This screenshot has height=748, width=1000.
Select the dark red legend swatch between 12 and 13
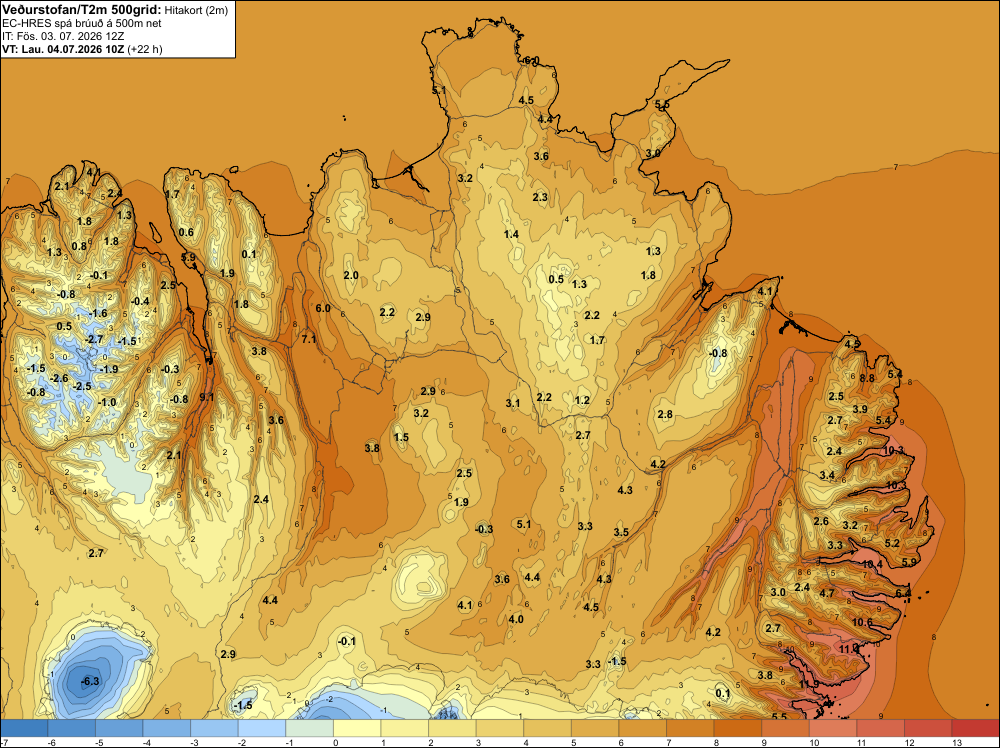[929, 728]
